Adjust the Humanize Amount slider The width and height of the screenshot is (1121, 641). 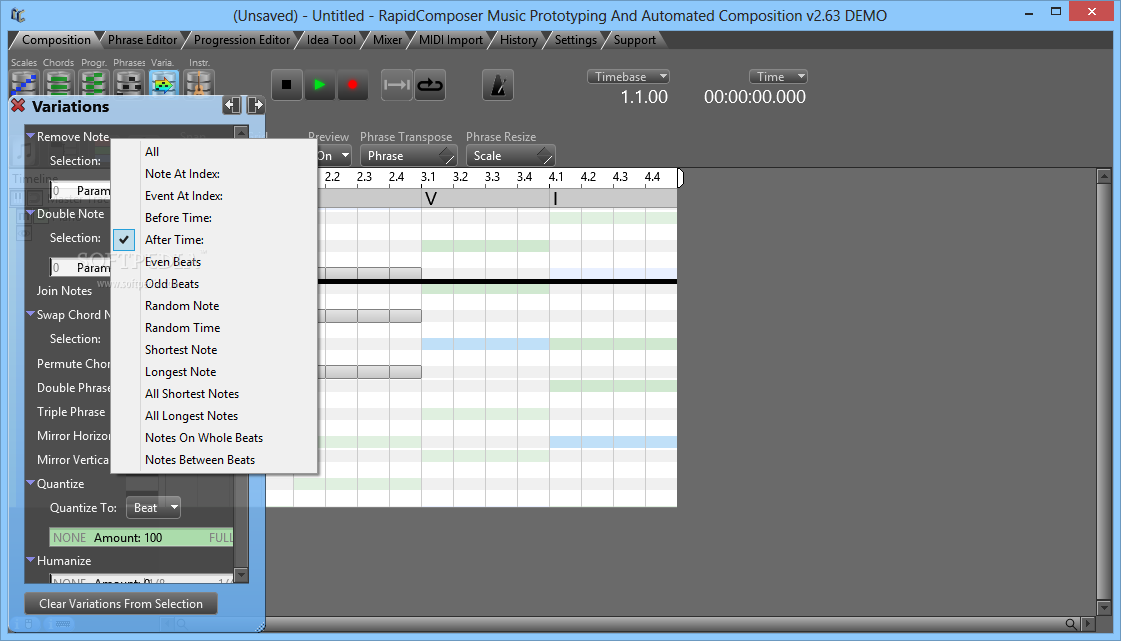[142, 580]
